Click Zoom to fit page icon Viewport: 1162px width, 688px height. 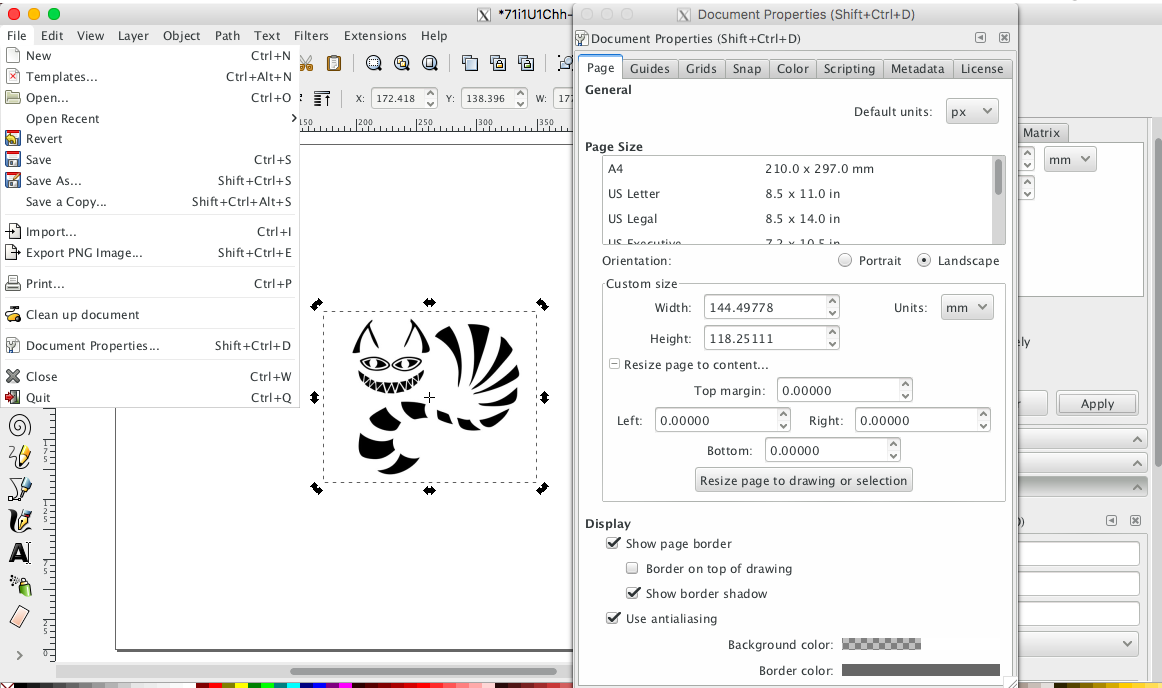click(x=430, y=64)
